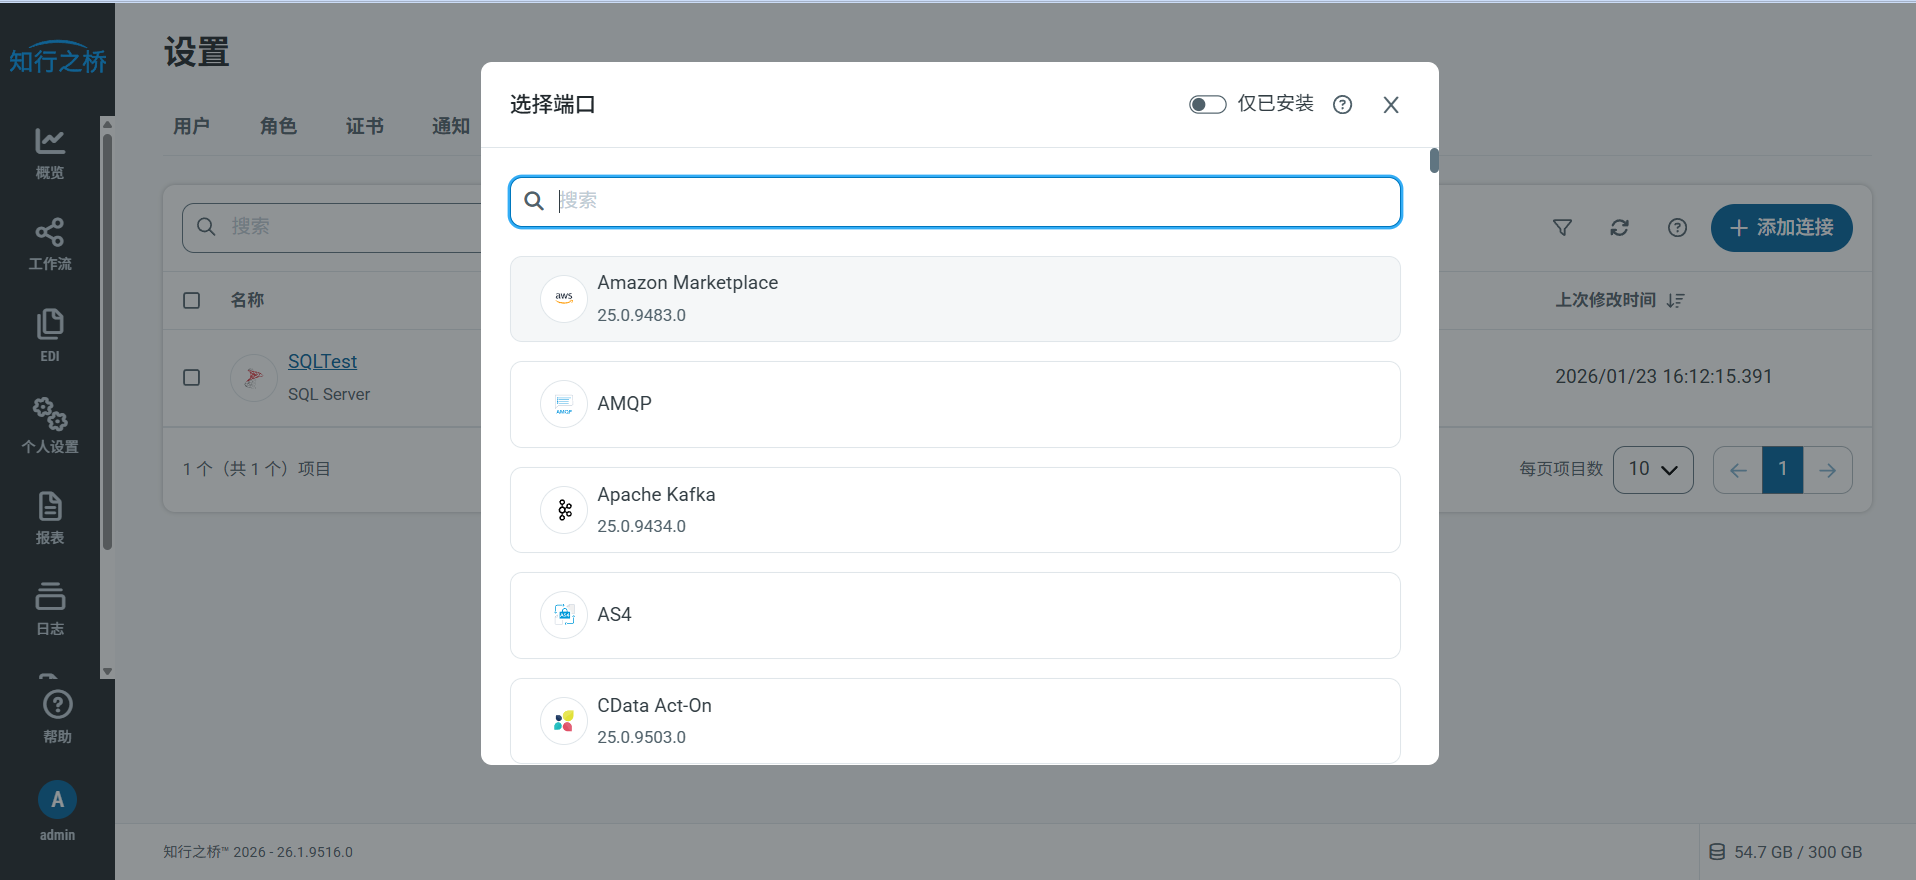Image resolution: width=1916 pixels, height=880 pixels.
Task: Click the AMQP connector icon
Action: [564, 404]
